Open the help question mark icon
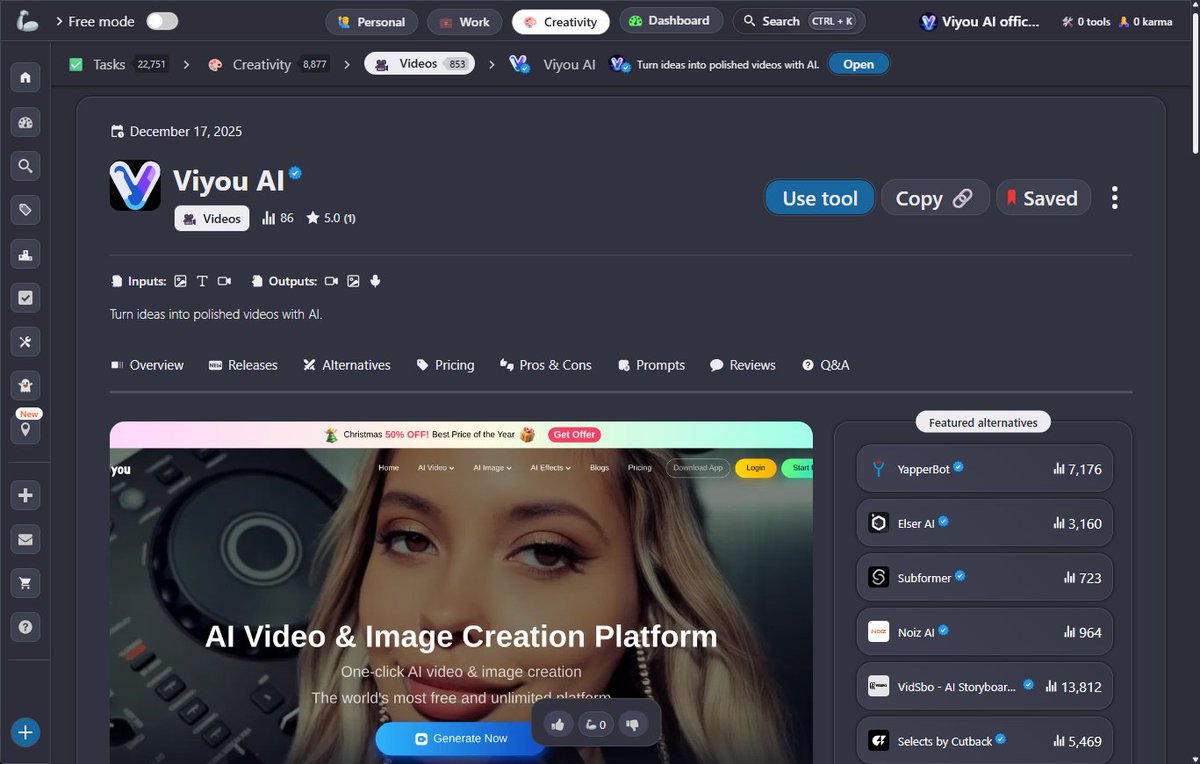 click(x=25, y=627)
